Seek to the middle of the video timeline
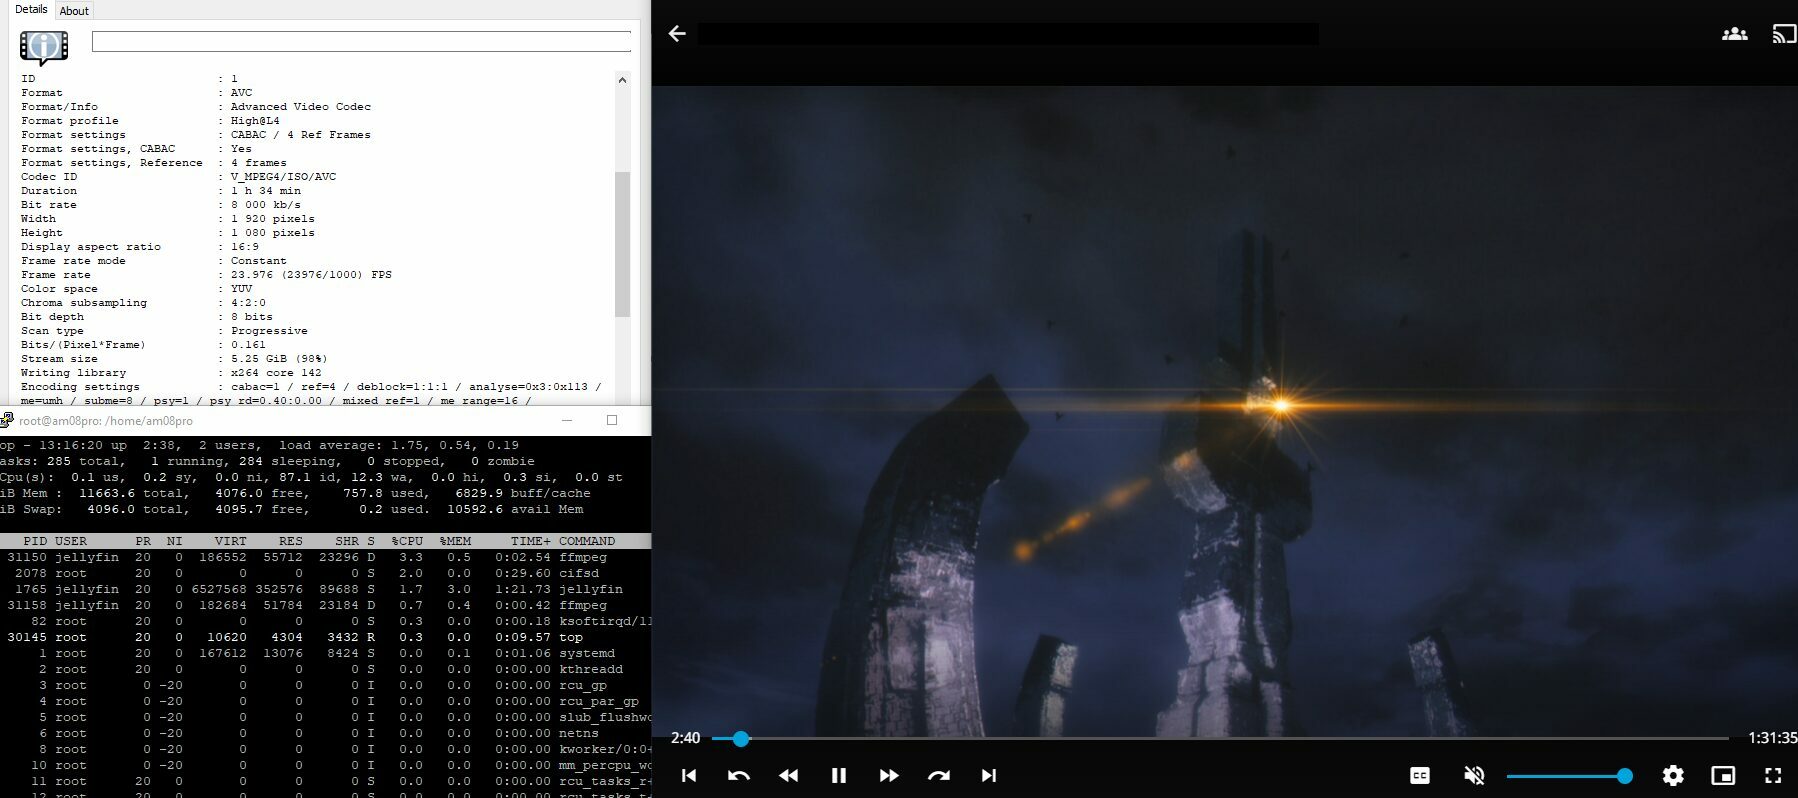Viewport: 1798px width, 798px height. click(1220, 738)
